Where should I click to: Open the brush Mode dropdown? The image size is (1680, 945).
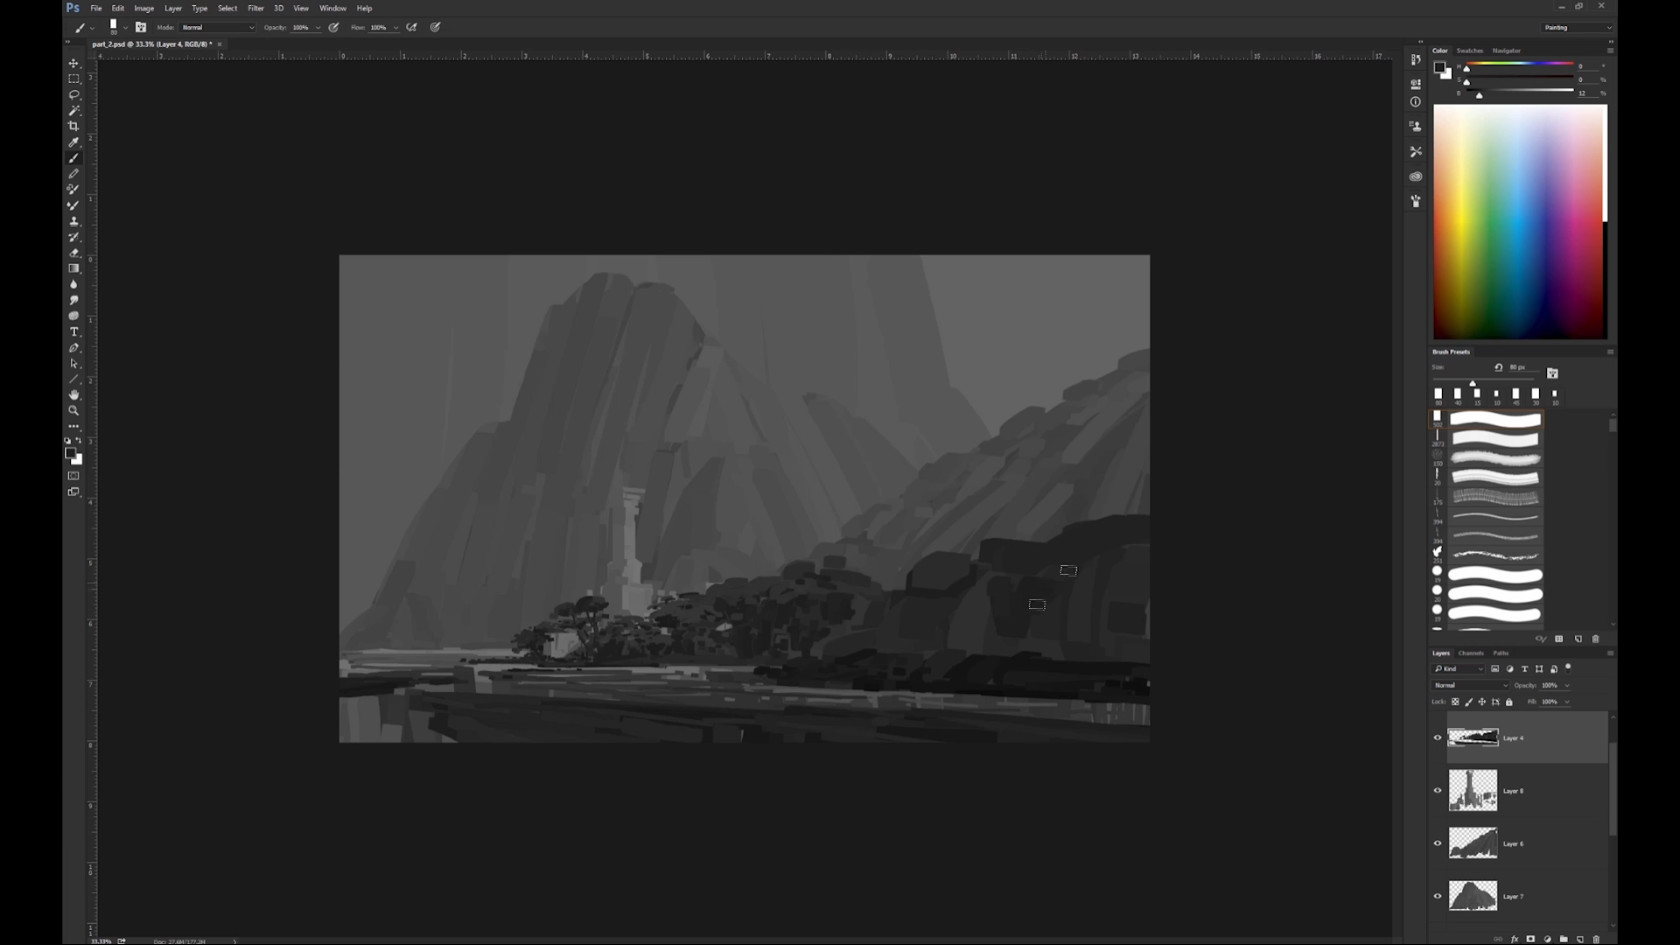(x=217, y=28)
